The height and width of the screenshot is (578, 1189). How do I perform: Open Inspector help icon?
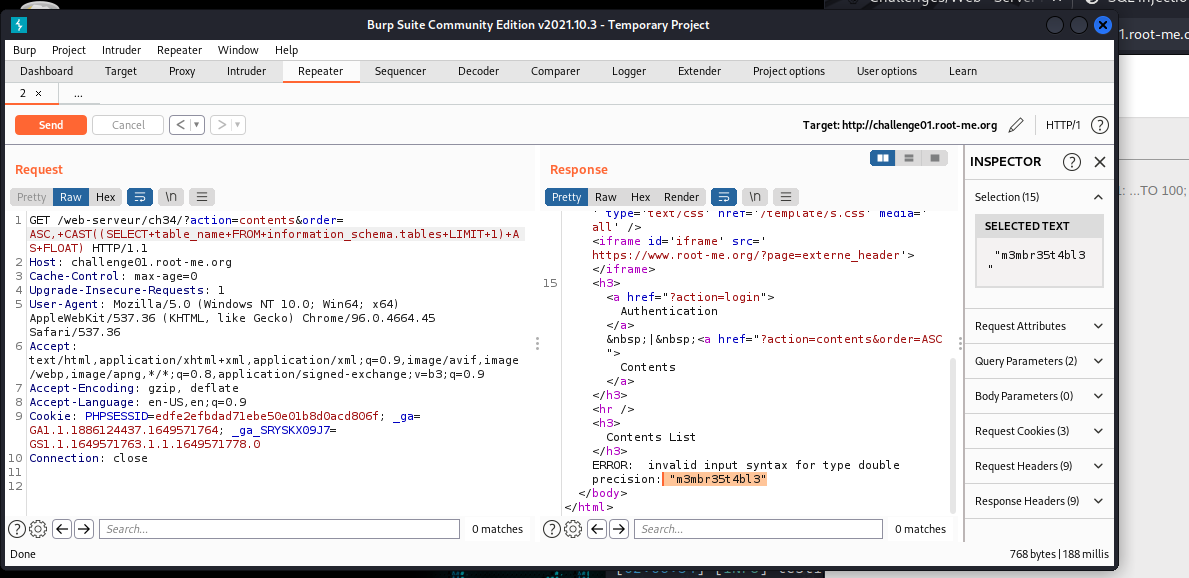(x=1071, y=162)
